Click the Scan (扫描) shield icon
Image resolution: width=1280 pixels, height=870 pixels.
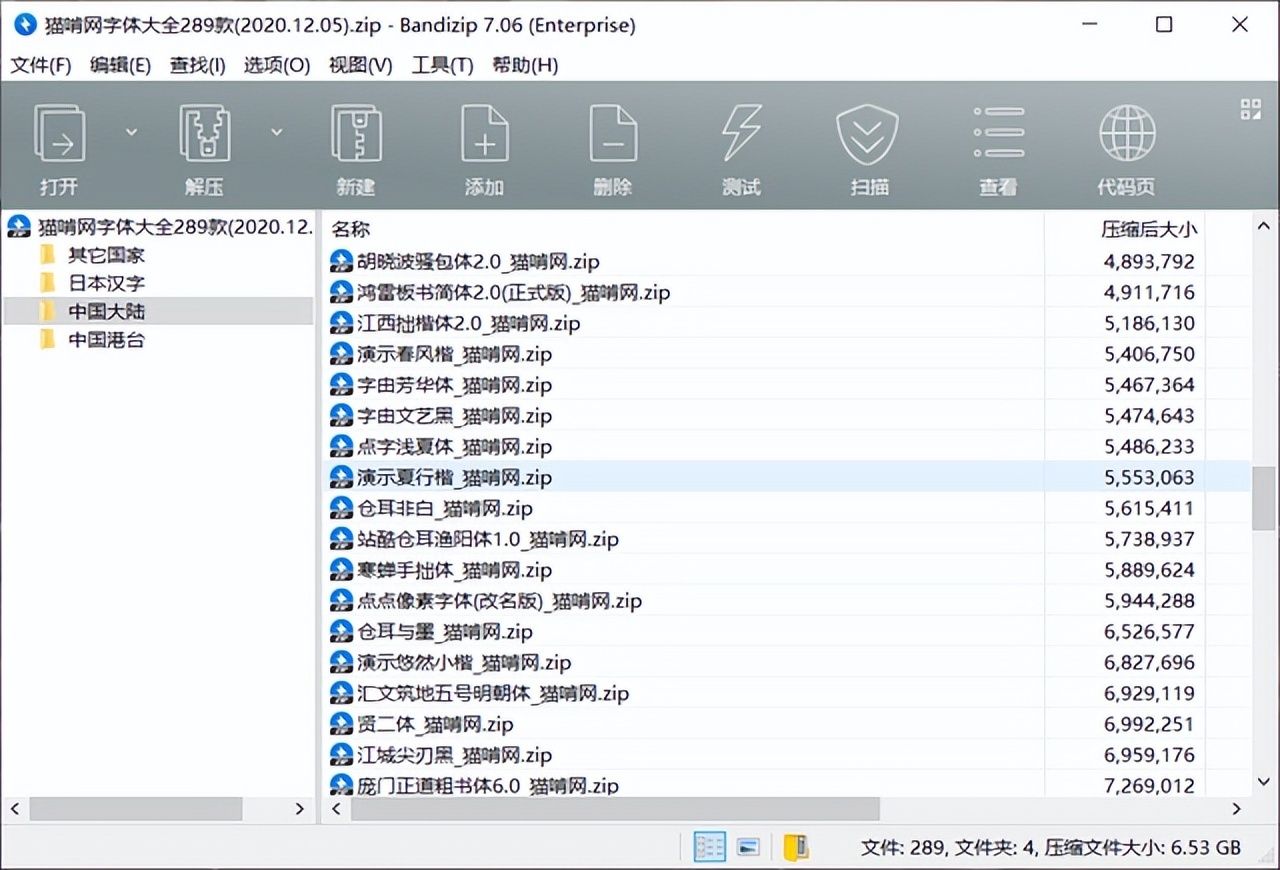(867, 135)
